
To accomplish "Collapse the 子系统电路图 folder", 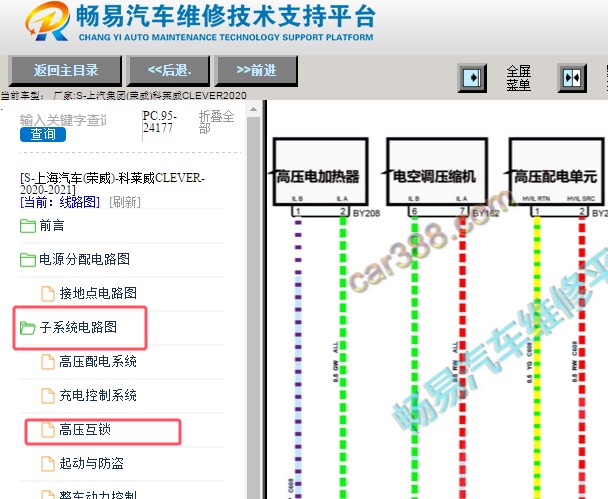I will point(78,327).
